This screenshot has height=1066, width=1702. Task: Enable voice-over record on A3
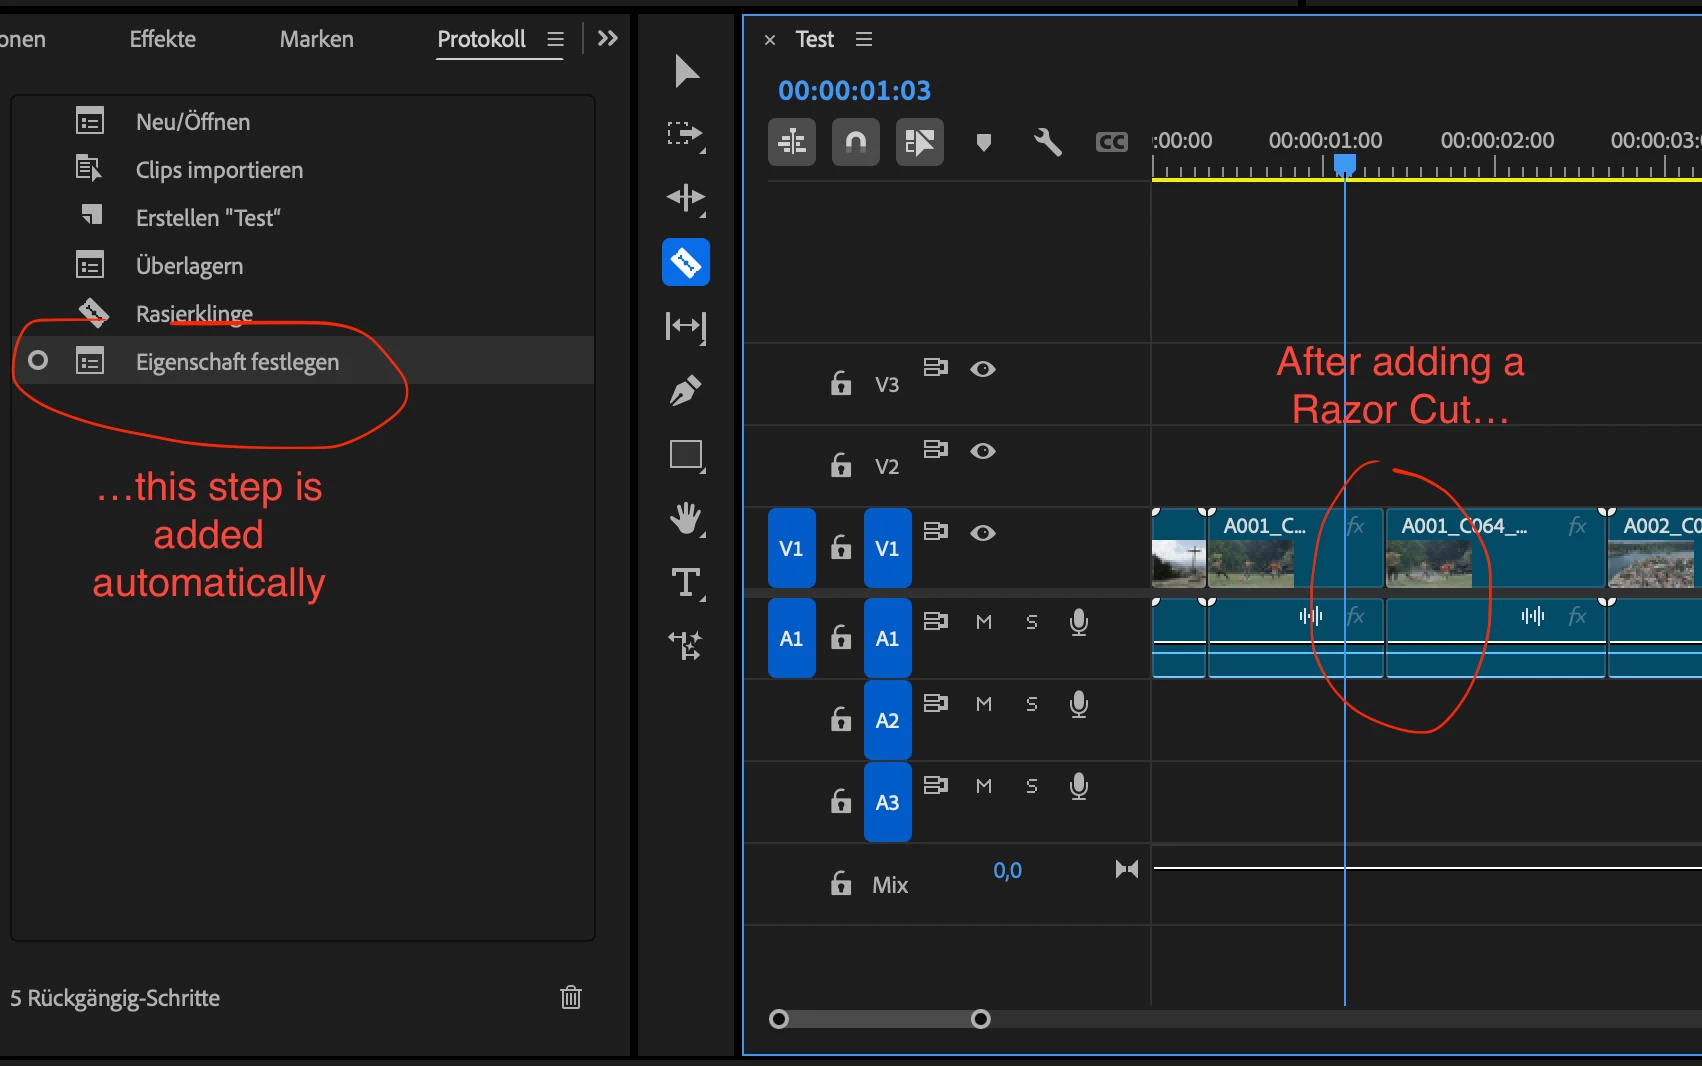tap(1079, 786)
